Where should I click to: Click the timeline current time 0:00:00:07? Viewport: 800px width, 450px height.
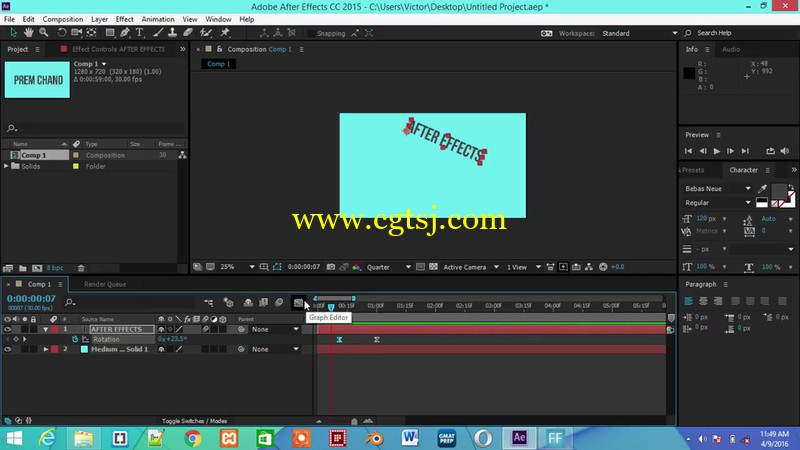pos(31,298)
